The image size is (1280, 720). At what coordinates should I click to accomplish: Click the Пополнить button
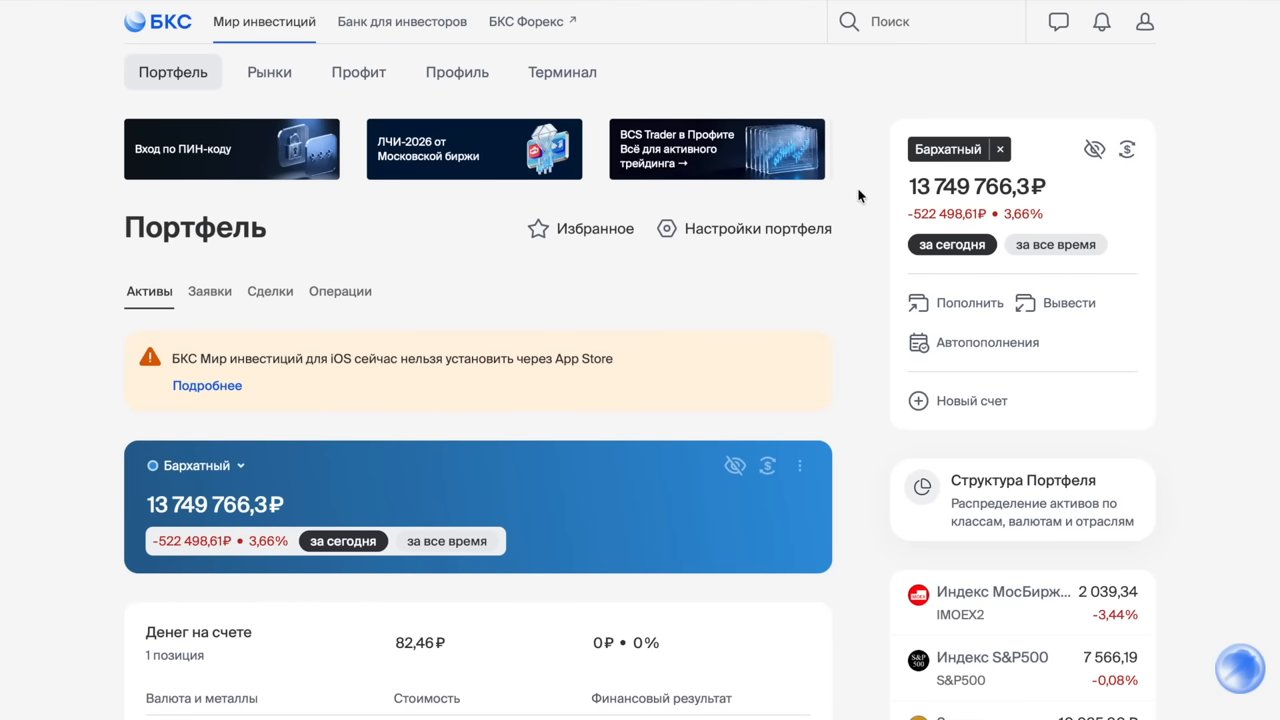(x=956, y=303)
